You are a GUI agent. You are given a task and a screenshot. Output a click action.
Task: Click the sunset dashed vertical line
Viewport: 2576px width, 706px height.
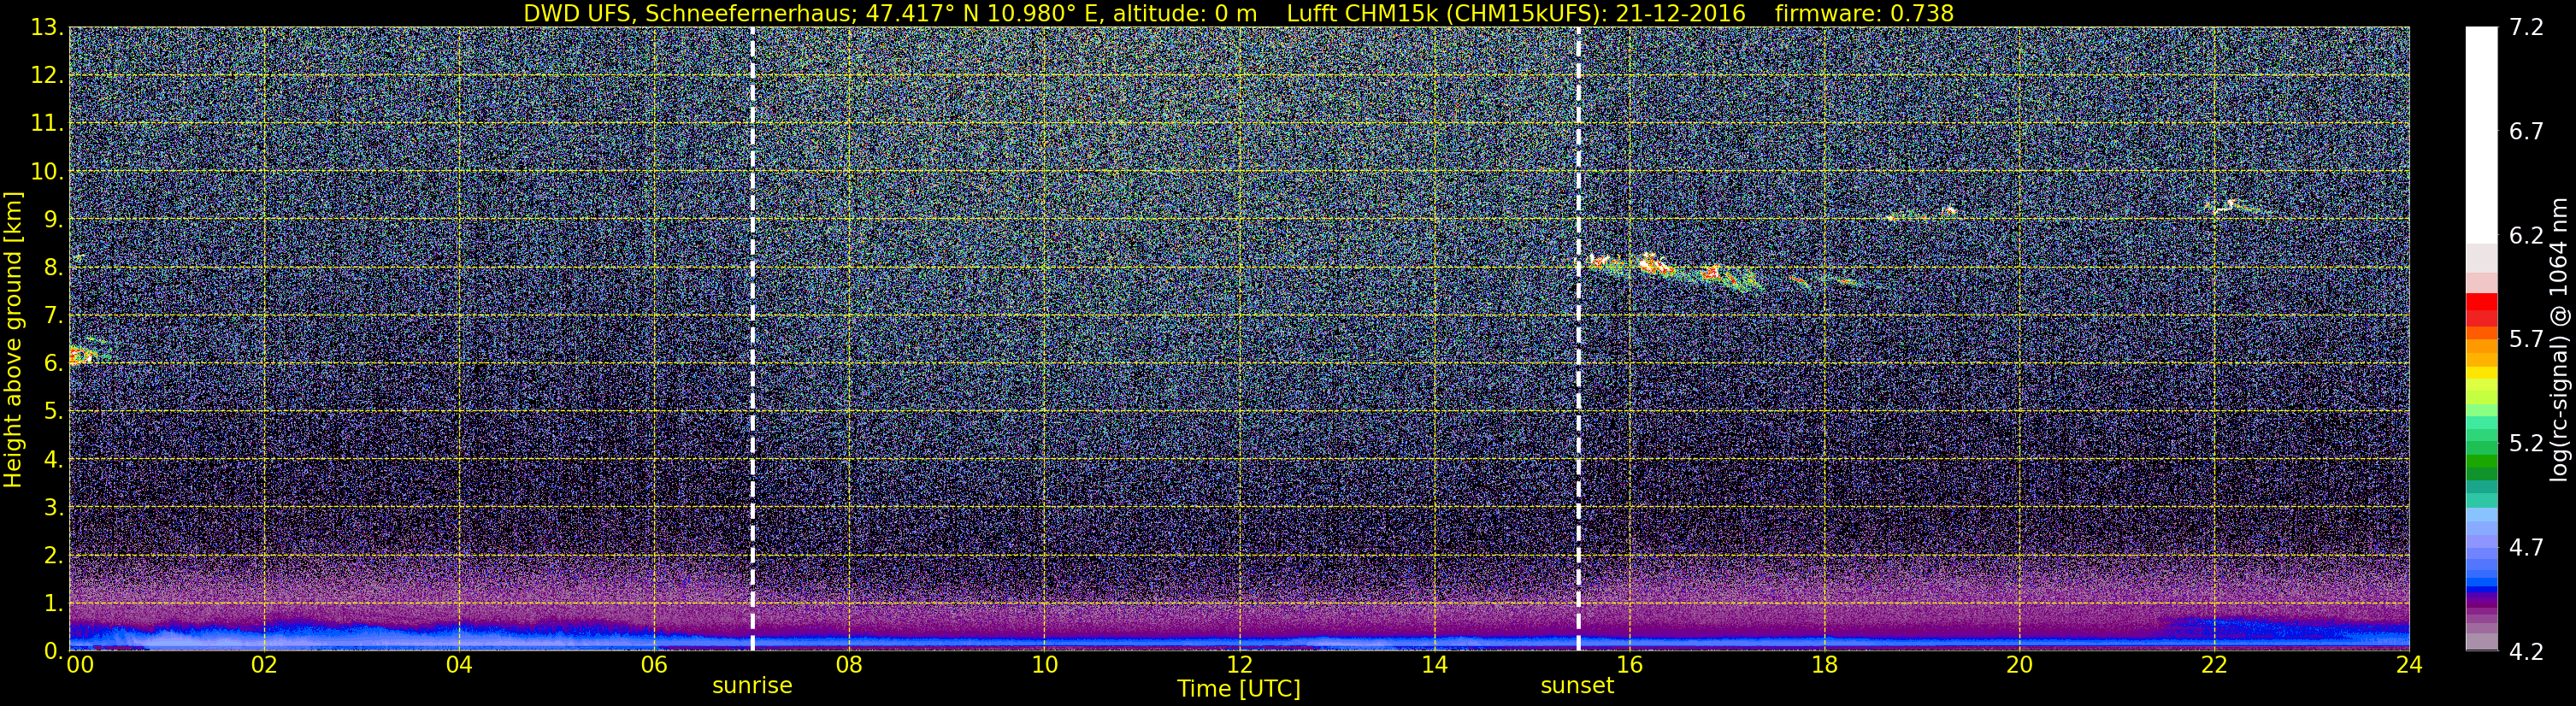pyautogui.click(x=1578, y=339)
